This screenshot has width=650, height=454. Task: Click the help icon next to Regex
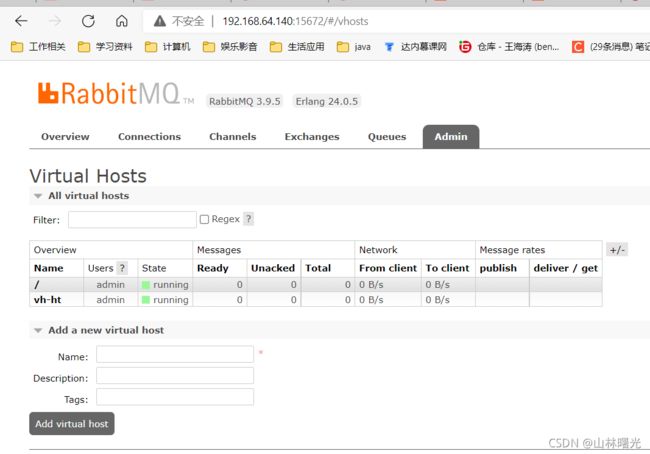[248, 219]
